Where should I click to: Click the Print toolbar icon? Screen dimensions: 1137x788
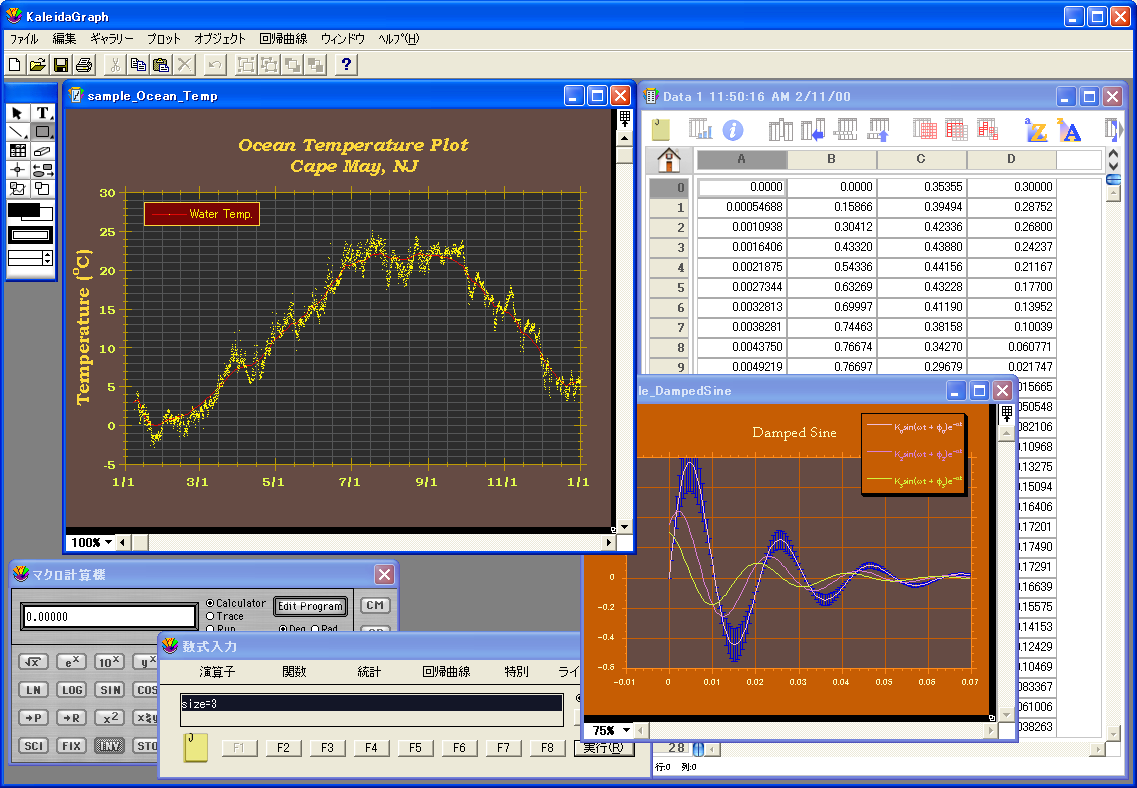tap(84, 65)
